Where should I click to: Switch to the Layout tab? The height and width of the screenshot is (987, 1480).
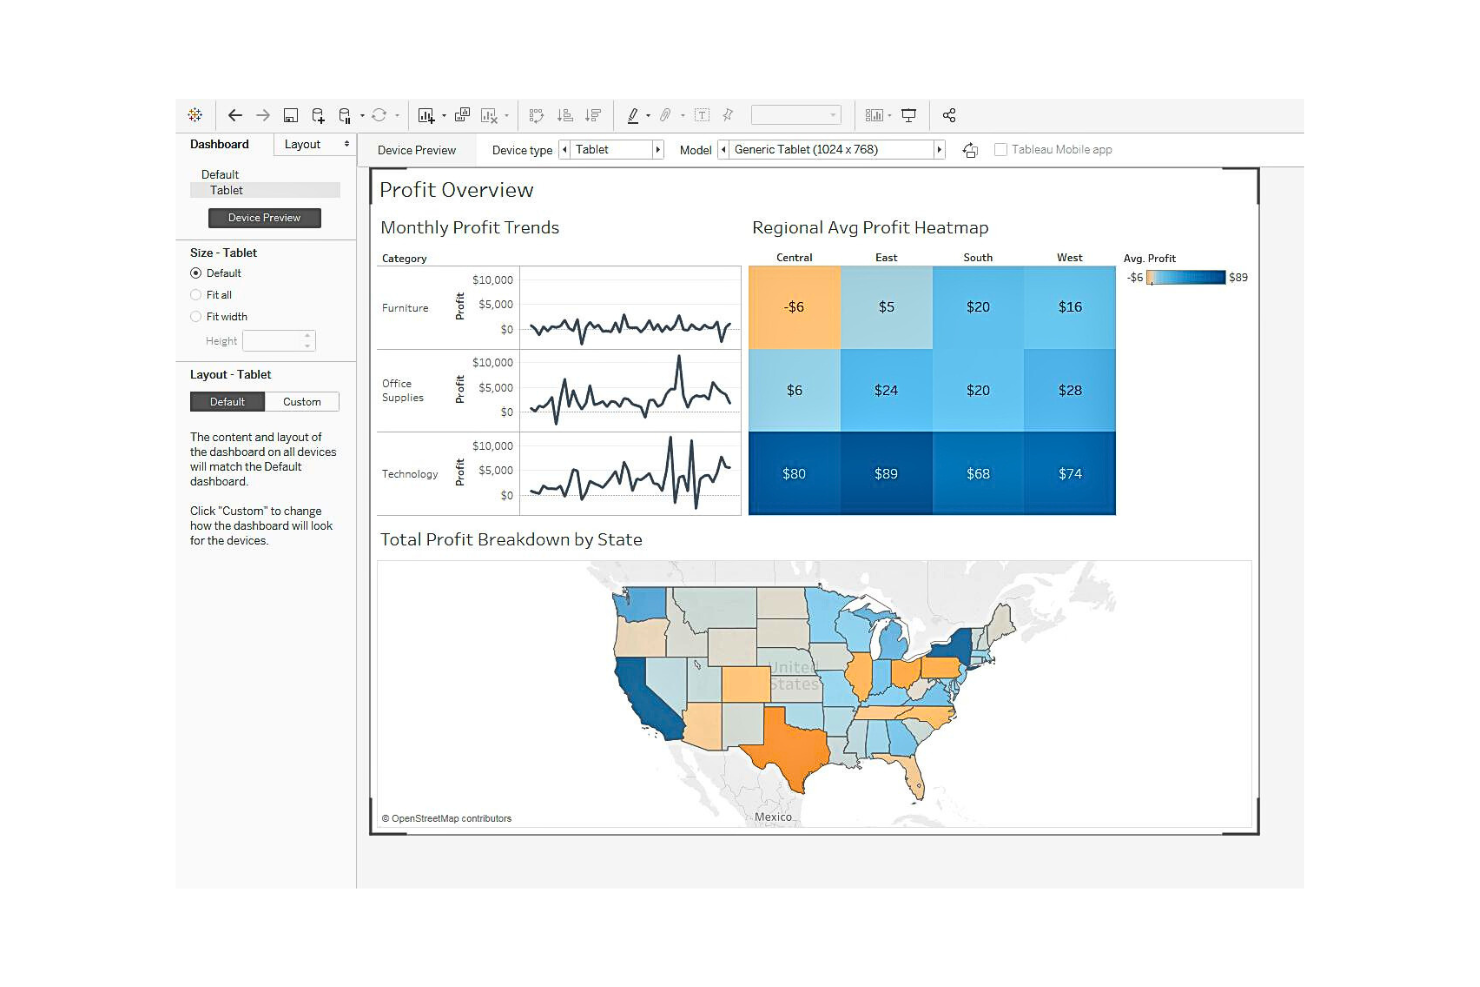pos(303,144)
